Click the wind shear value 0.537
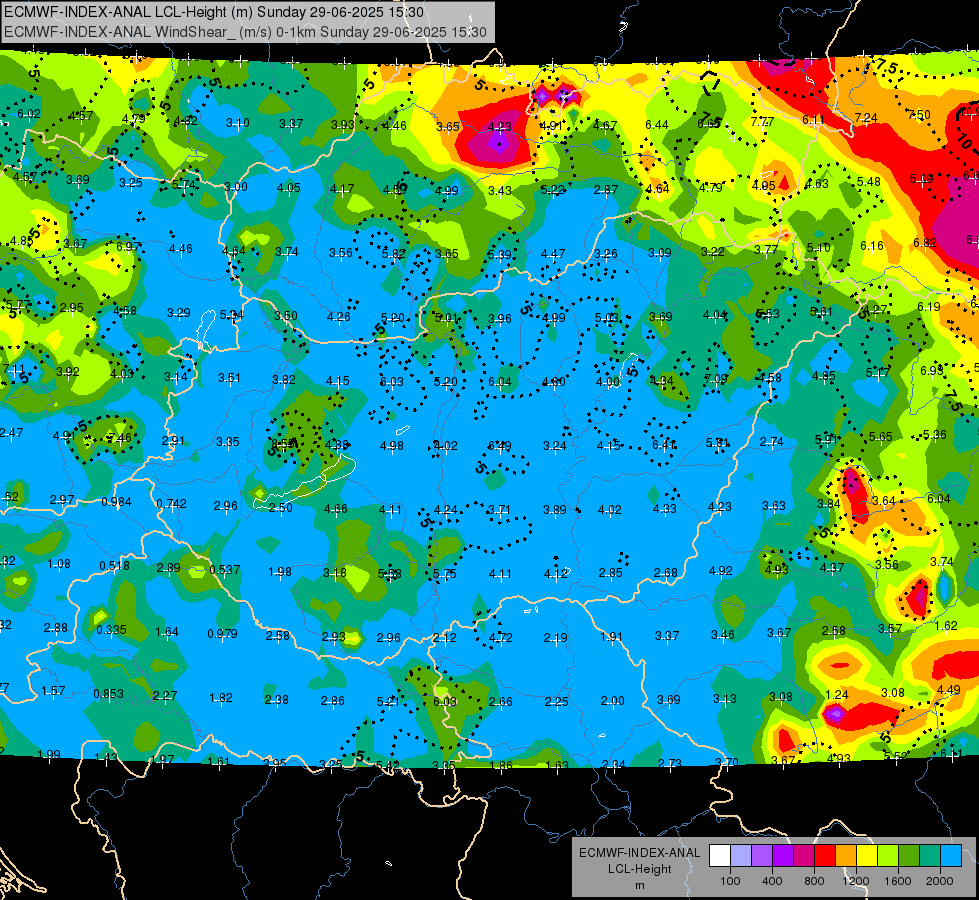Viewport: 979px width, 900px height. [225, 570]
